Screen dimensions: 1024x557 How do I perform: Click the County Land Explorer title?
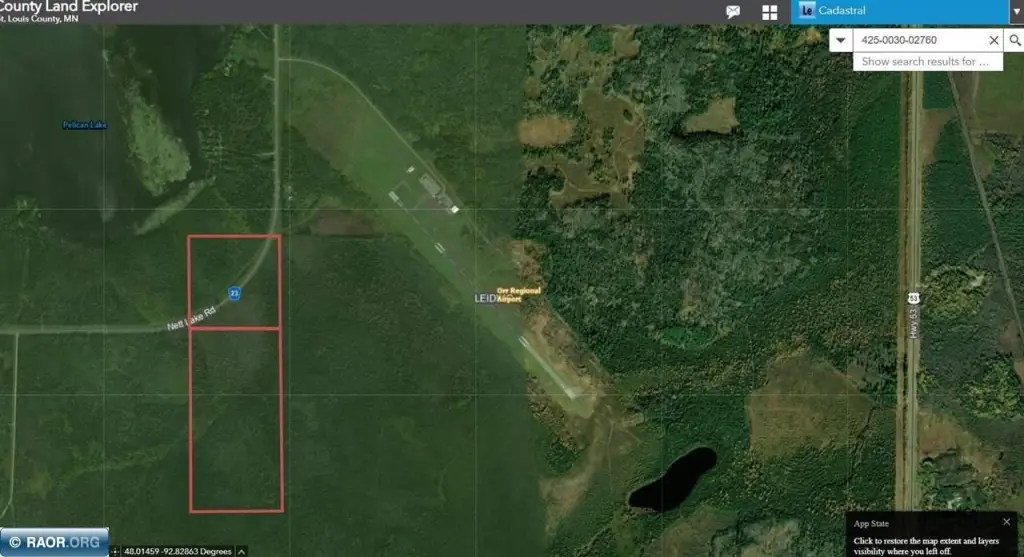[69, 7]
